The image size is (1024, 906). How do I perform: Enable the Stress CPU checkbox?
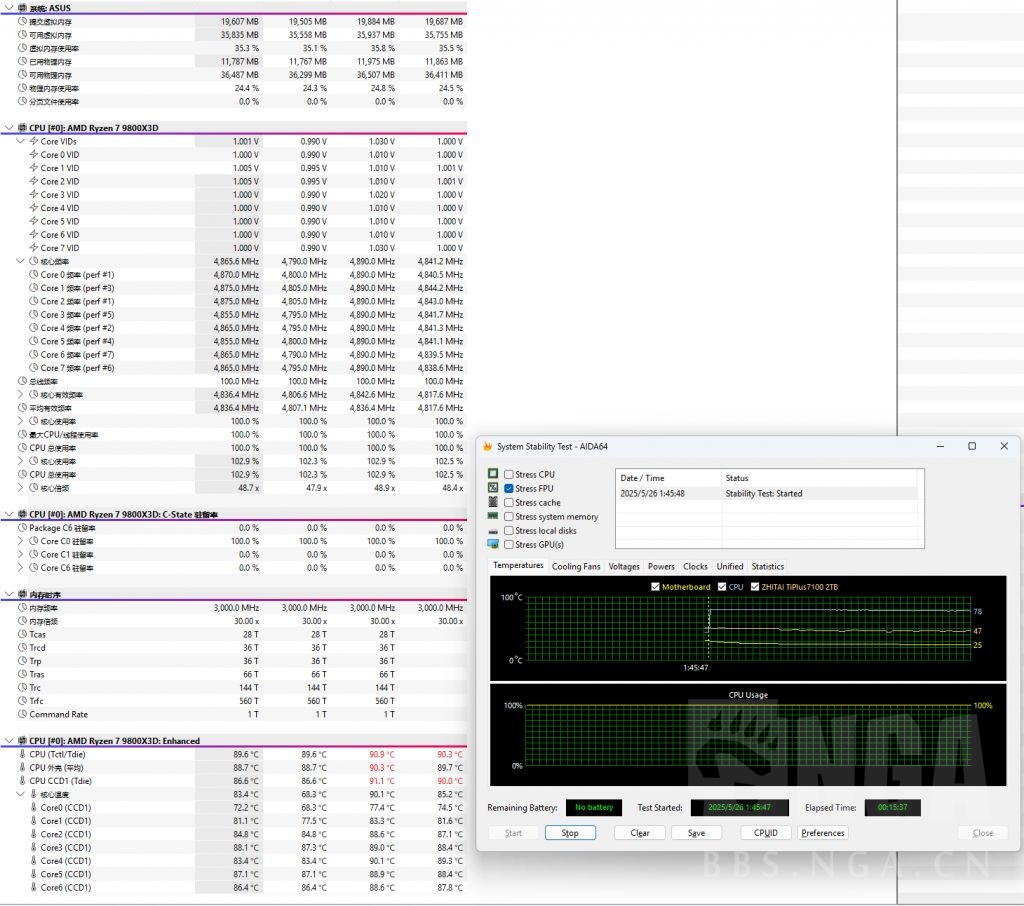point(509,475)
